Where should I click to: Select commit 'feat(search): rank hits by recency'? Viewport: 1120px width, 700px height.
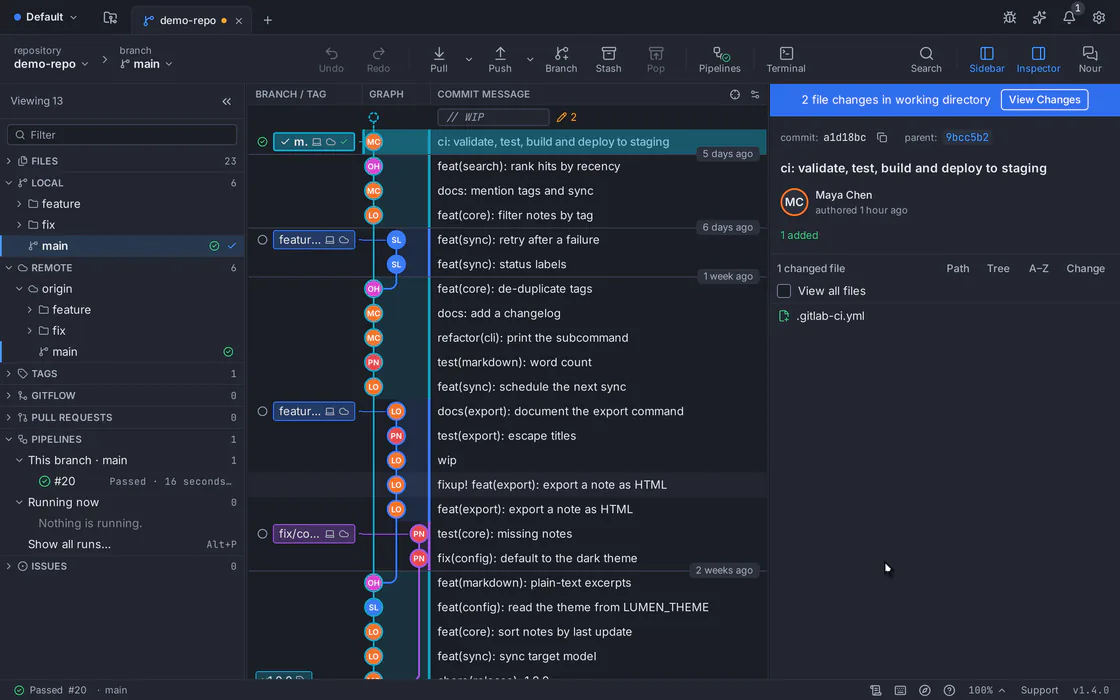point(528,166)
